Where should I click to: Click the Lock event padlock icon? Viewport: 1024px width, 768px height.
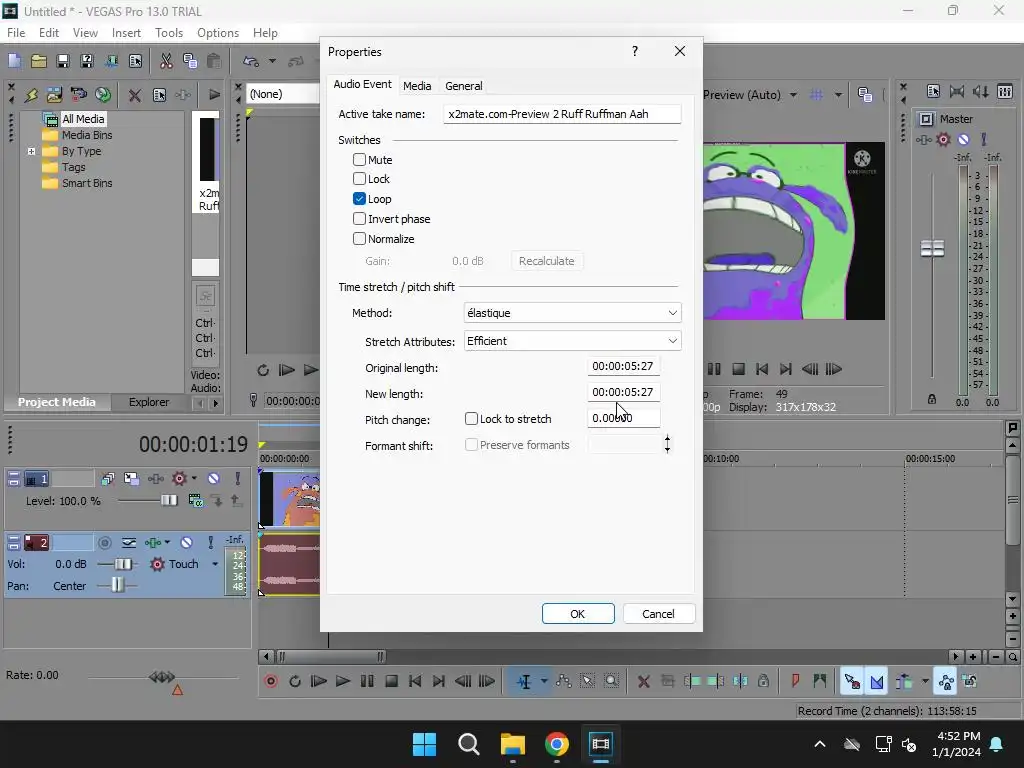point(763,681)
